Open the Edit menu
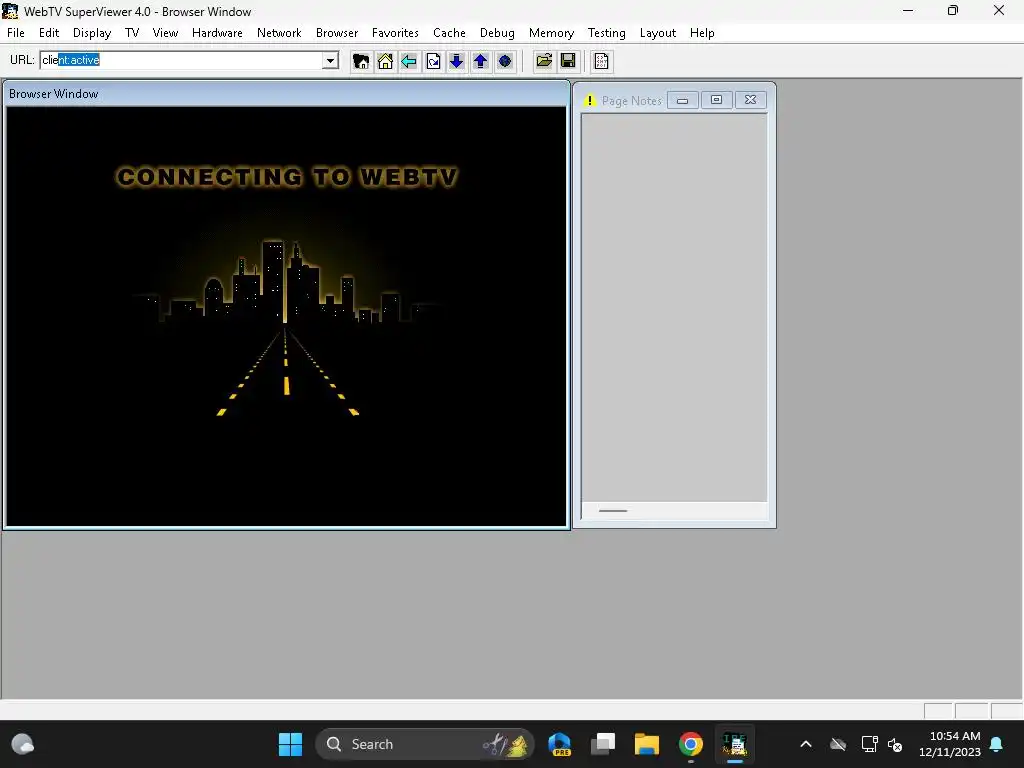Screen dimensions: 1024x768 pos(49,33)
